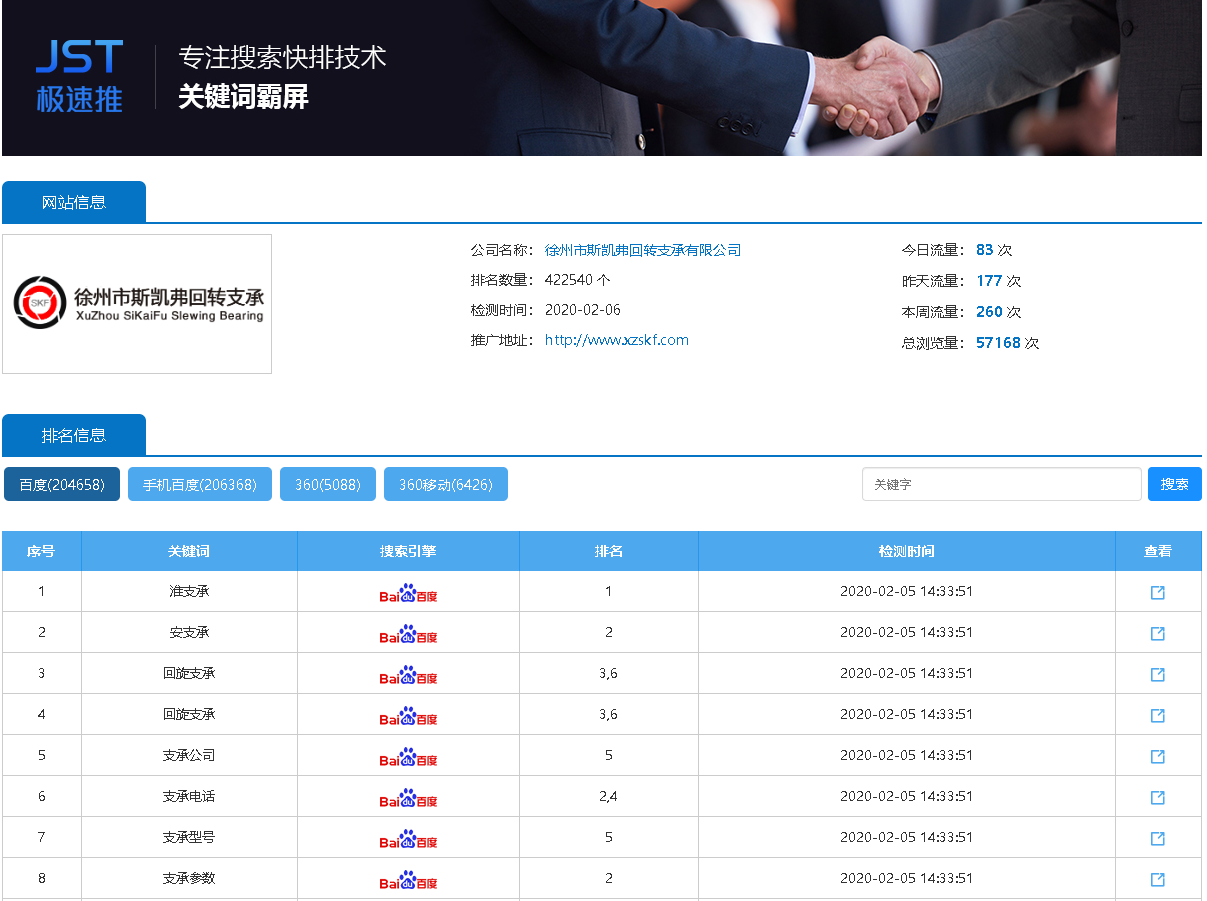Open view icon for 支承型号 row
1207x901 pixels.
click(1157, 838)
